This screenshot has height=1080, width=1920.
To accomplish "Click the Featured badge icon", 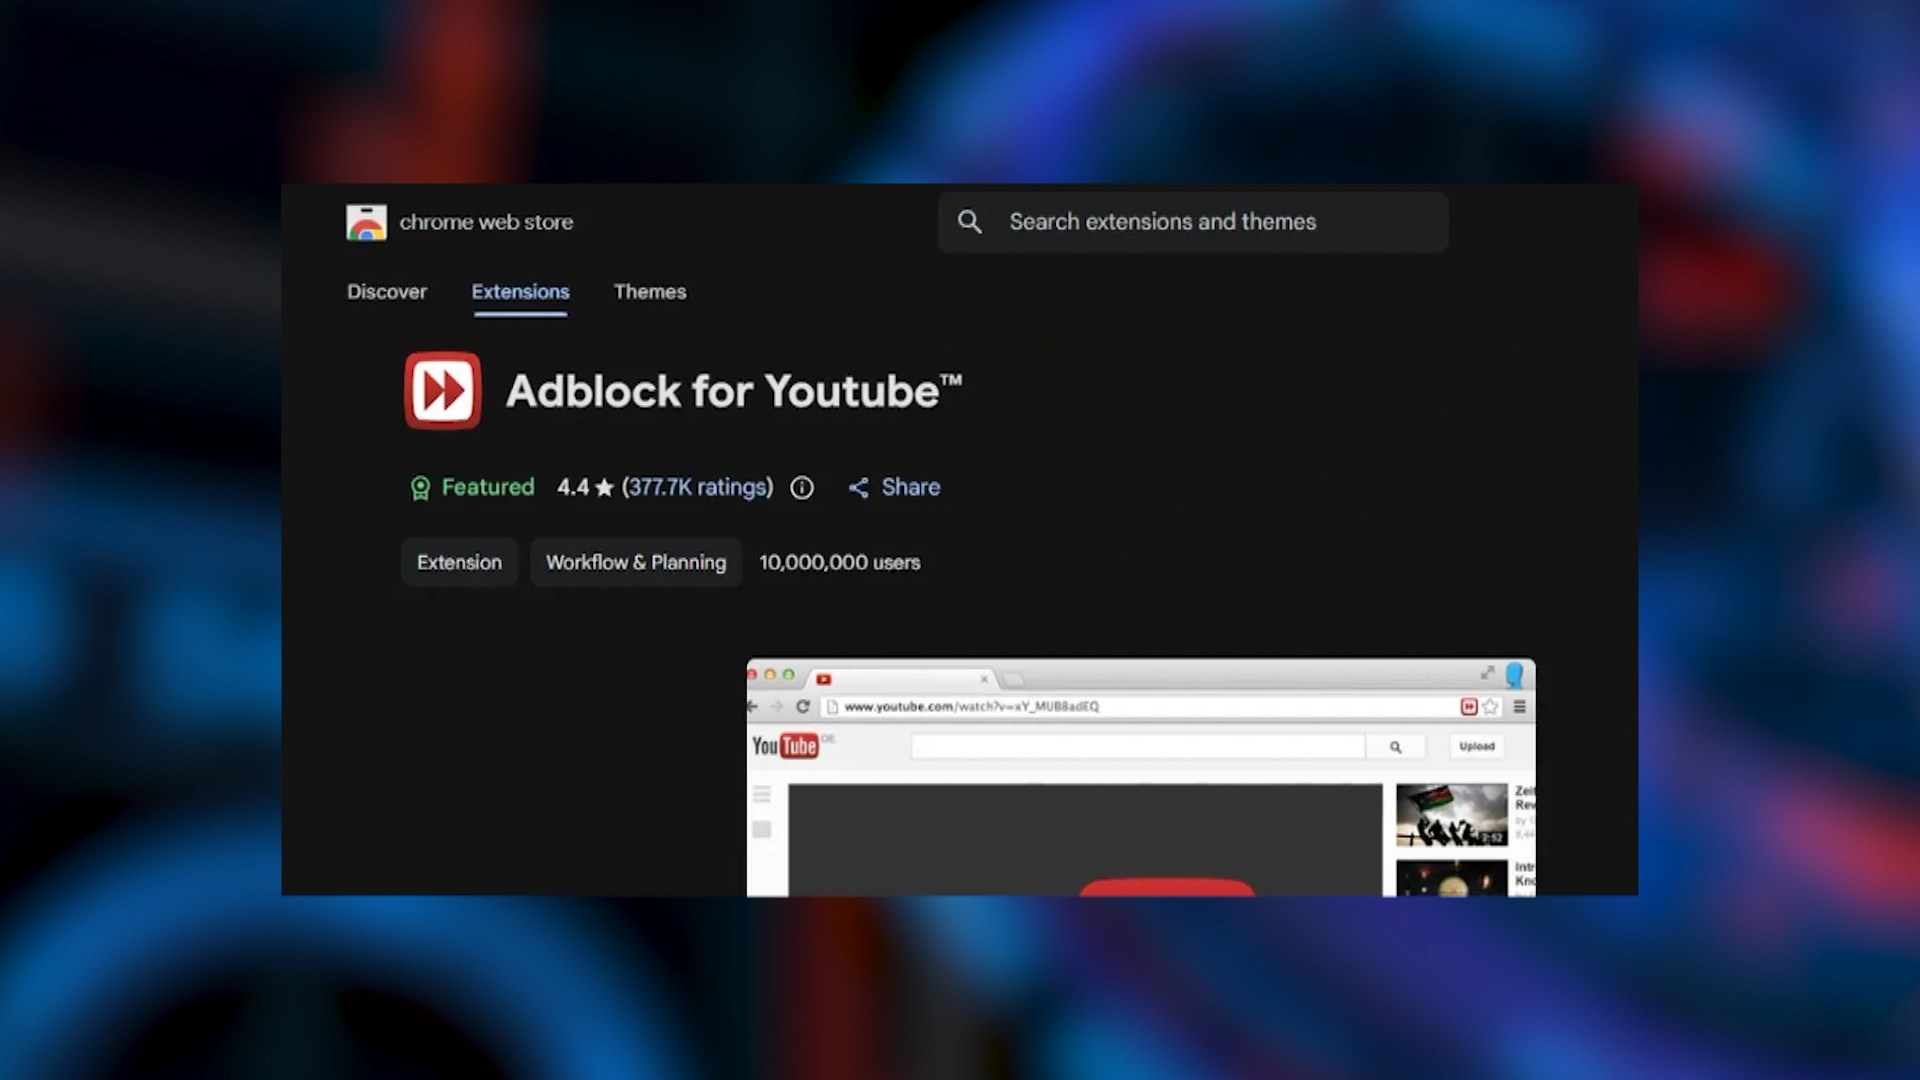I will [x=420, y=488].
